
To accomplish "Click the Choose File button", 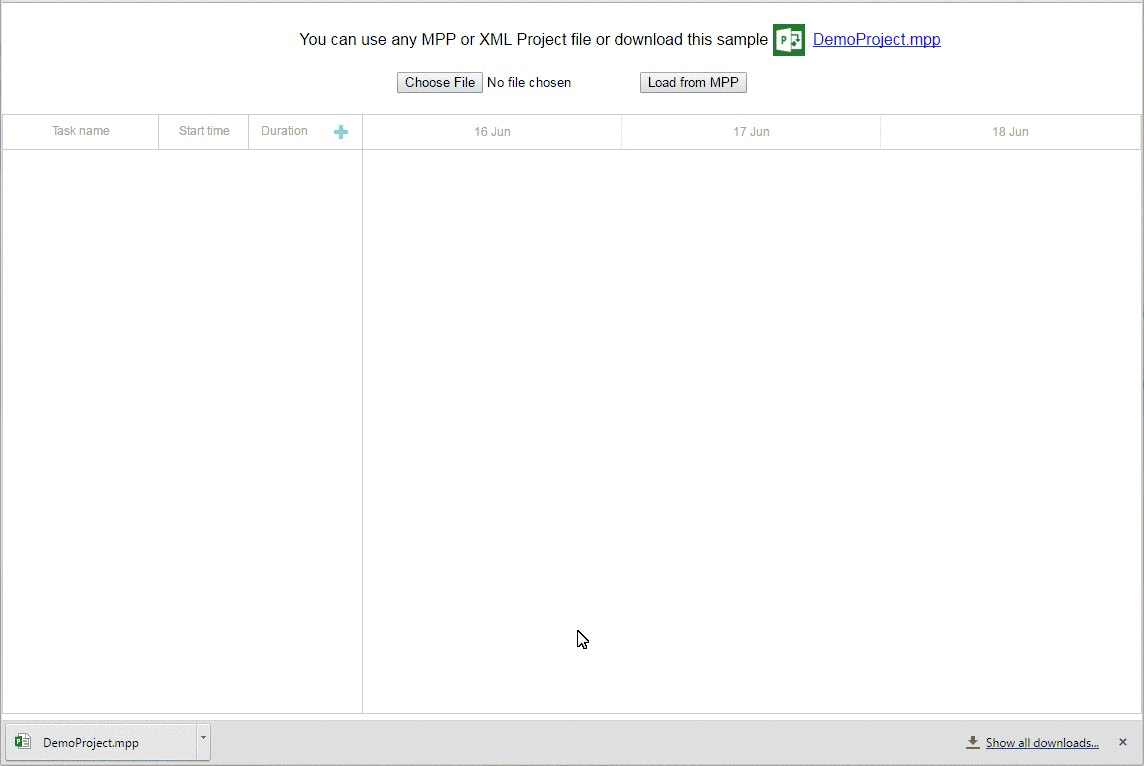I will (x=440, y=82).
